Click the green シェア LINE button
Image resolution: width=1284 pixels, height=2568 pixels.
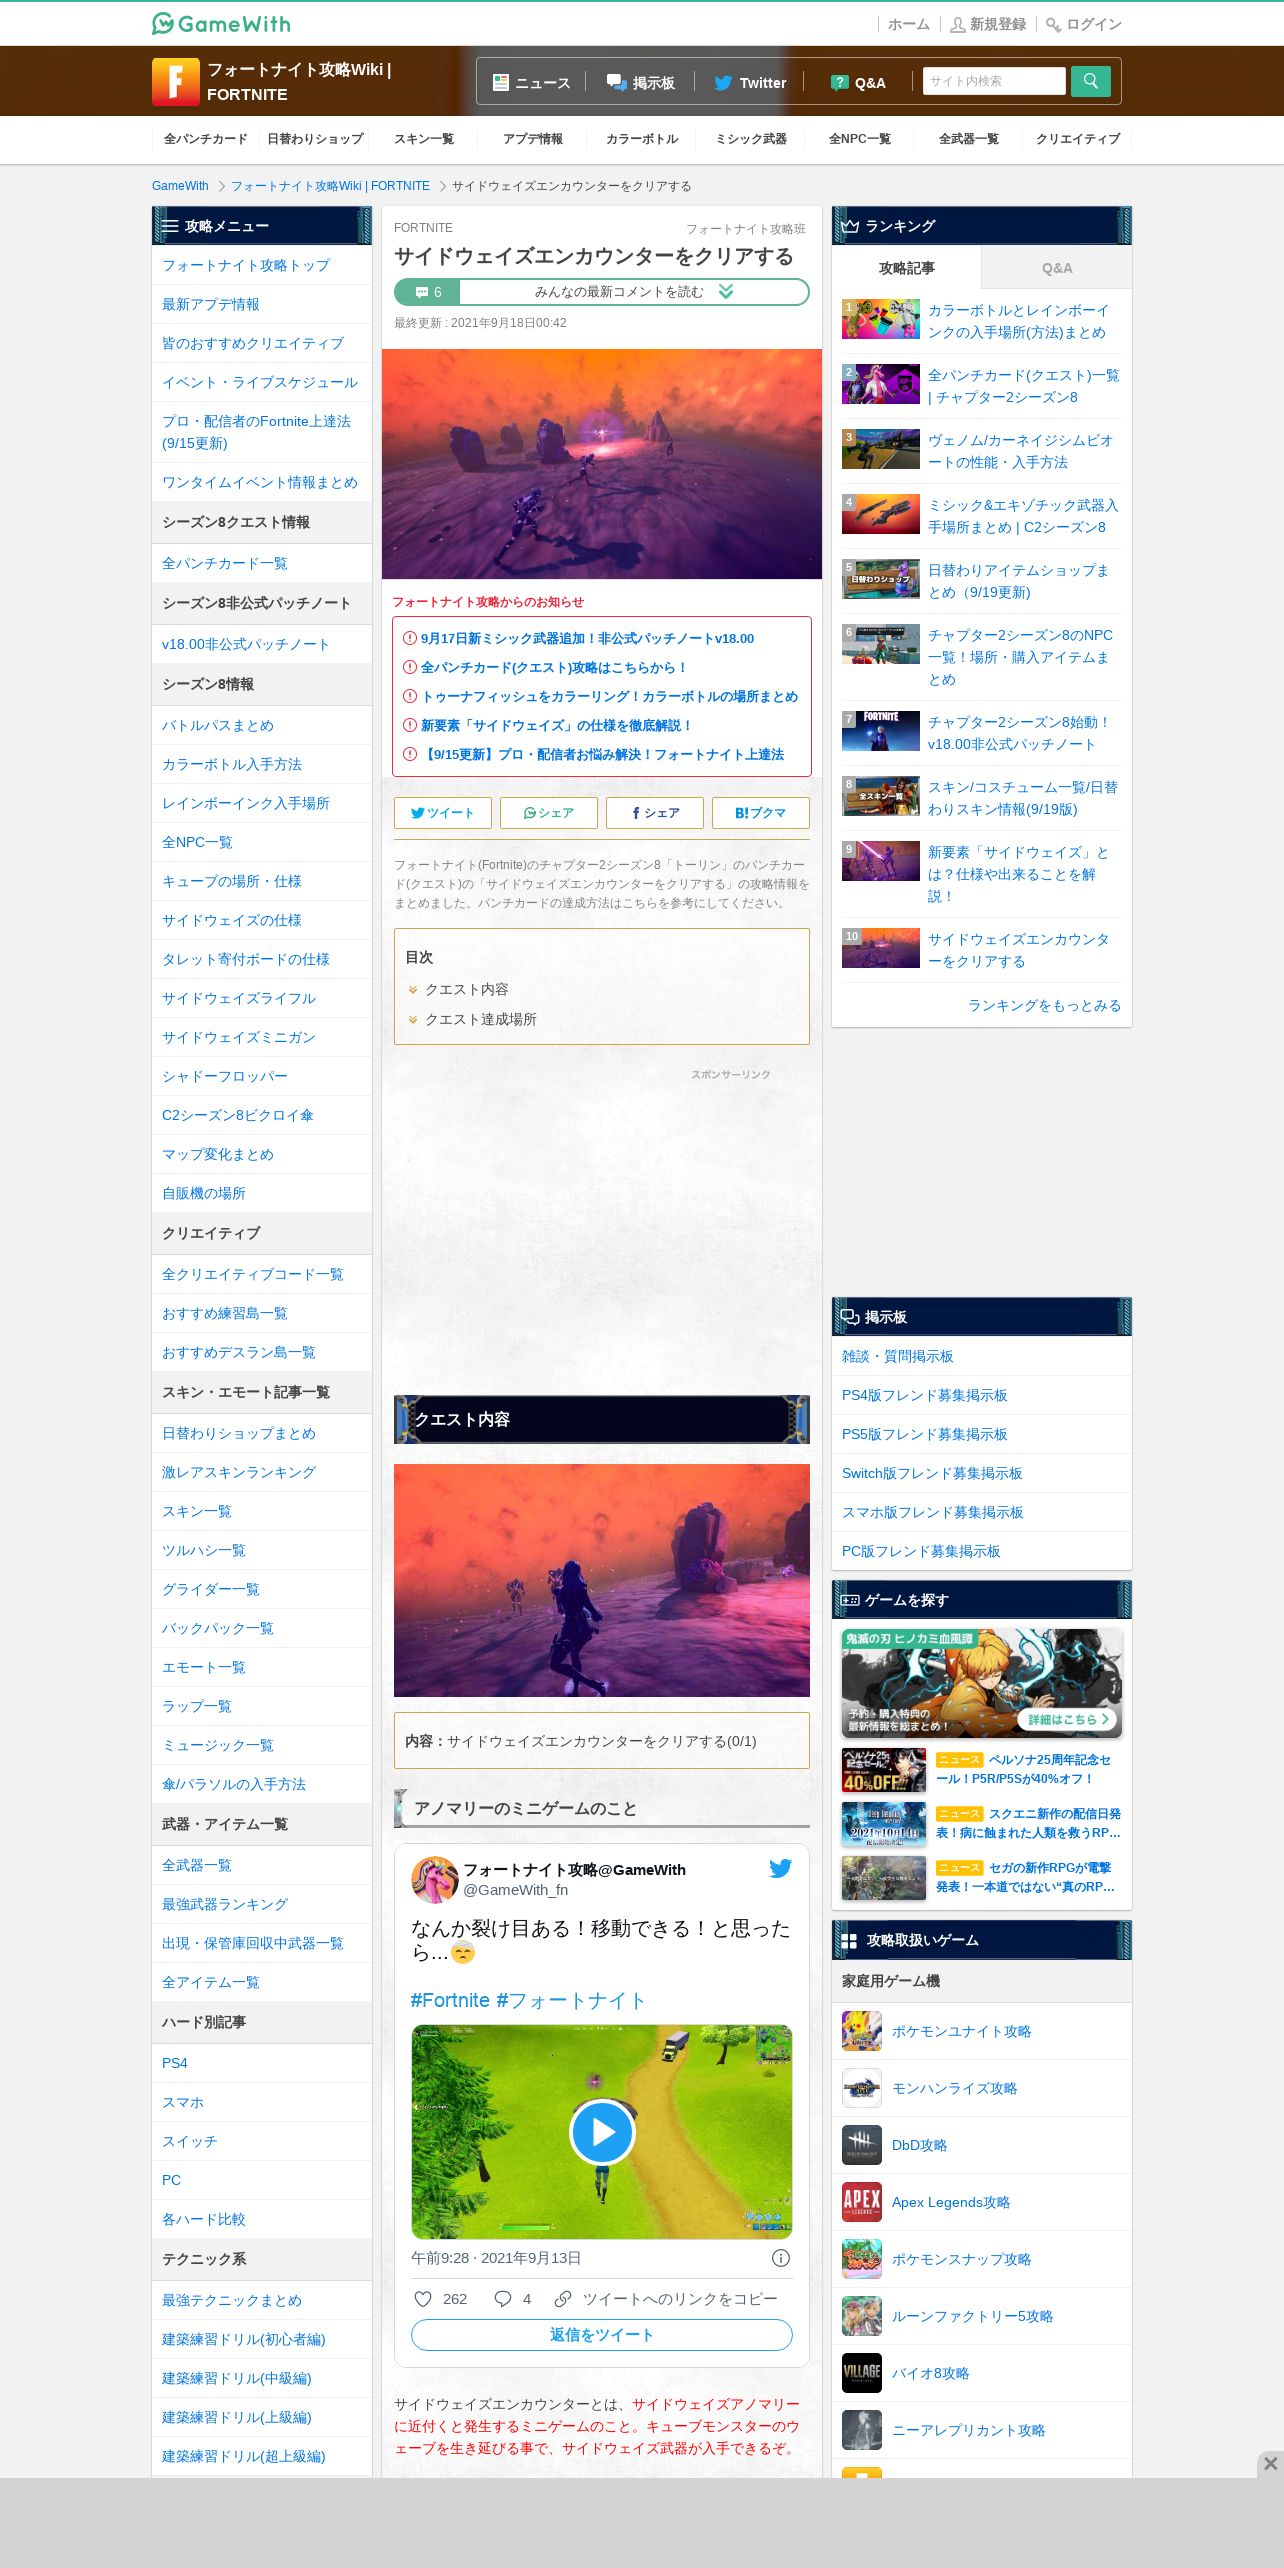pos(549,813)
